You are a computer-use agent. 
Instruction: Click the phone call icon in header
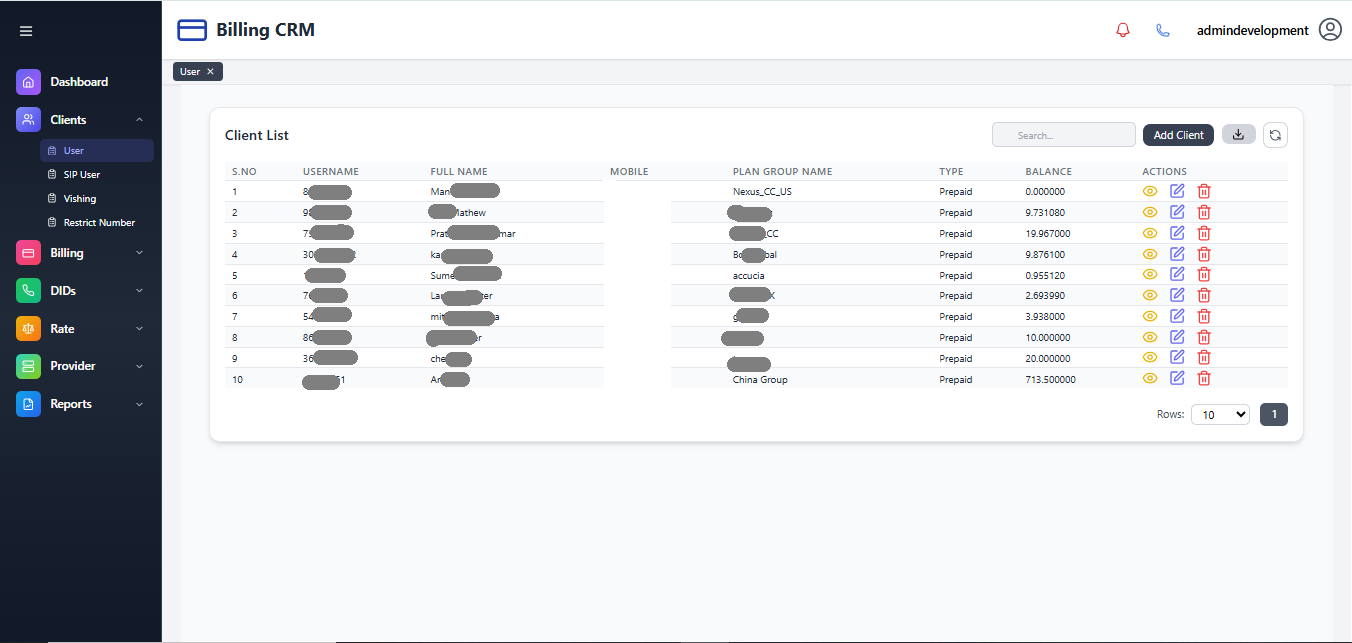click(1162, 30)
